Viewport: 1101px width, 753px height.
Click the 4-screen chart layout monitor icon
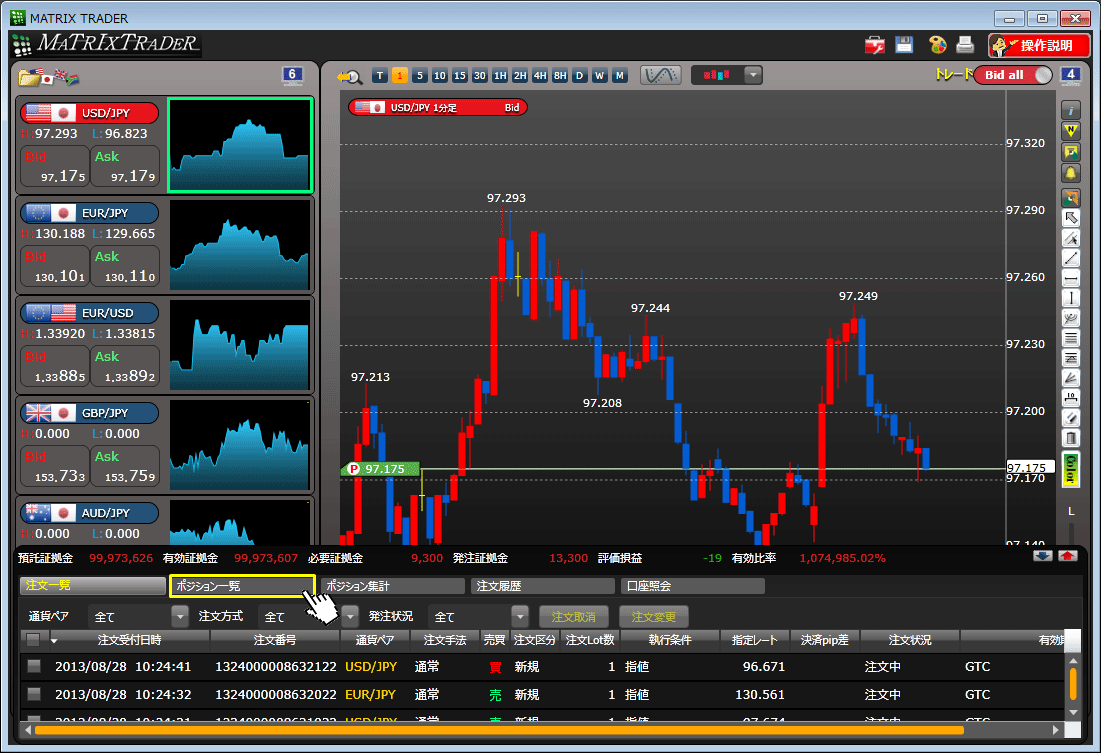point(1070,74)
